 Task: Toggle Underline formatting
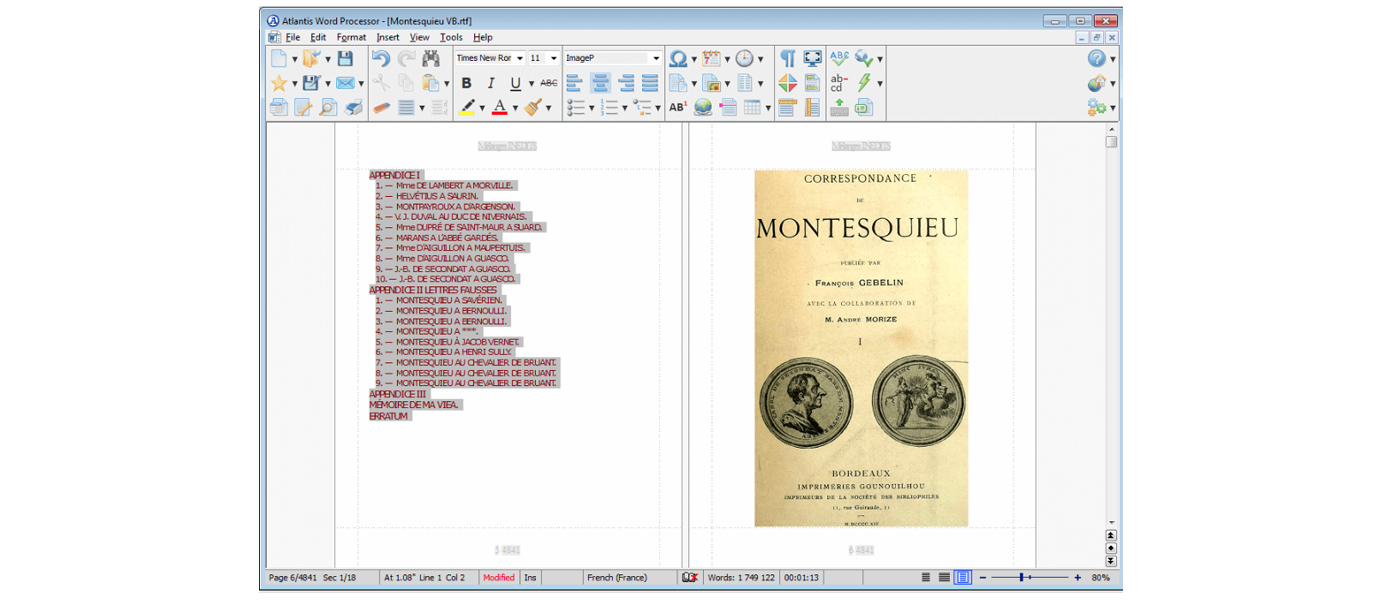coord(516,83)
